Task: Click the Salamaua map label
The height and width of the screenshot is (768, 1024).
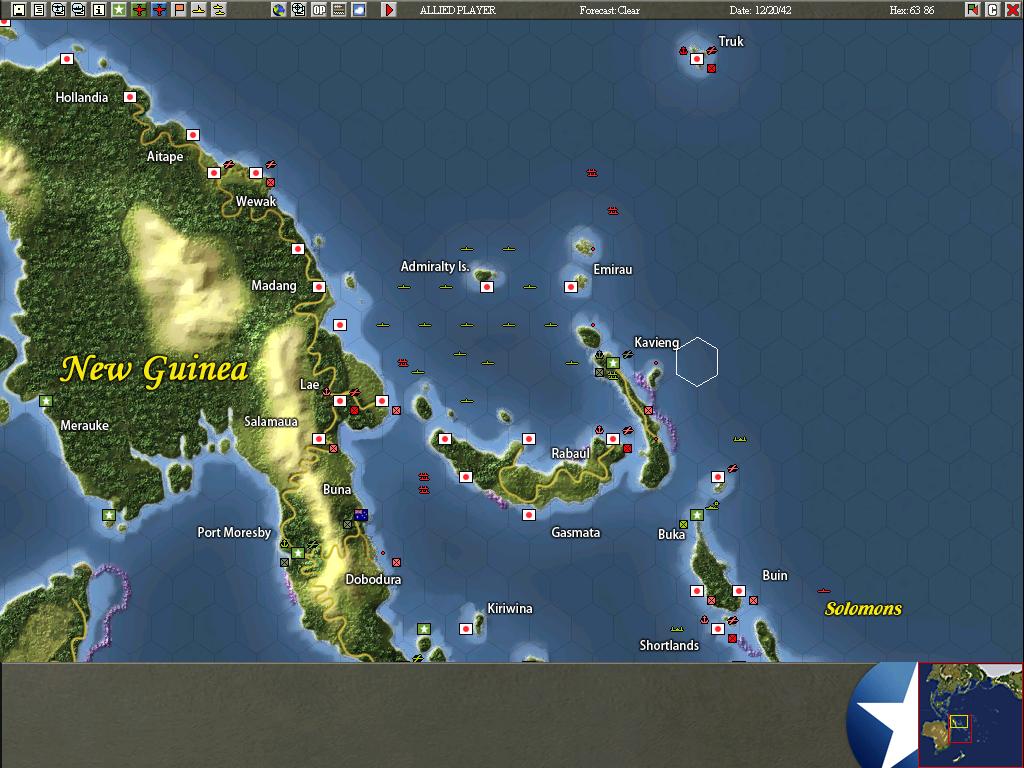Action: [270, 421]
